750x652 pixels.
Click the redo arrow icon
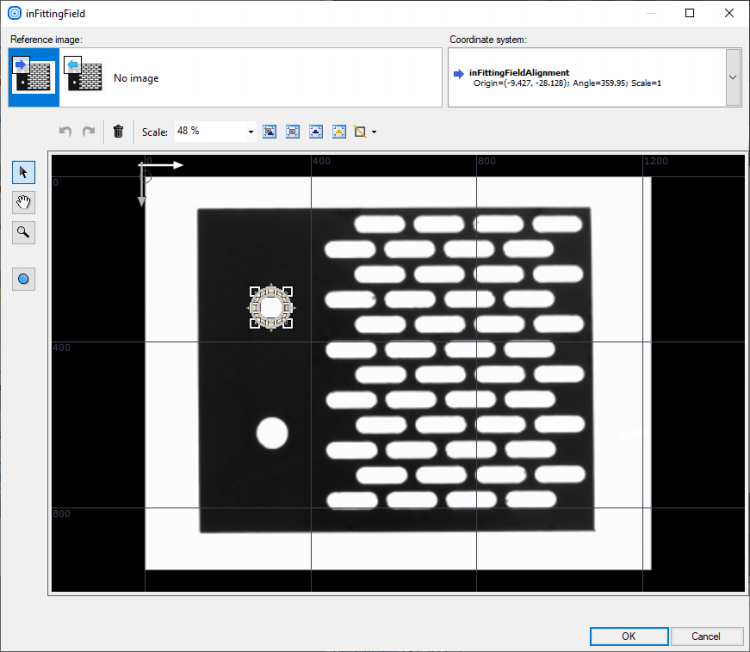(x=88, y=131)
